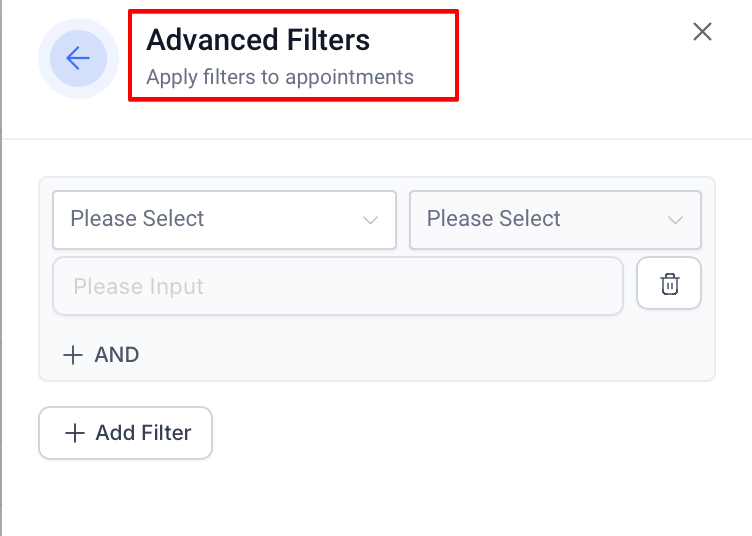
Task: Go back using the blue arrow icon
Action: (78, 58)
